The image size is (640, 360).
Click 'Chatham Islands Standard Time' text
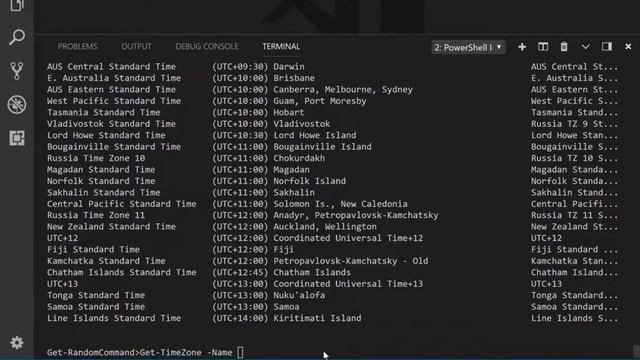coord(122,272)
